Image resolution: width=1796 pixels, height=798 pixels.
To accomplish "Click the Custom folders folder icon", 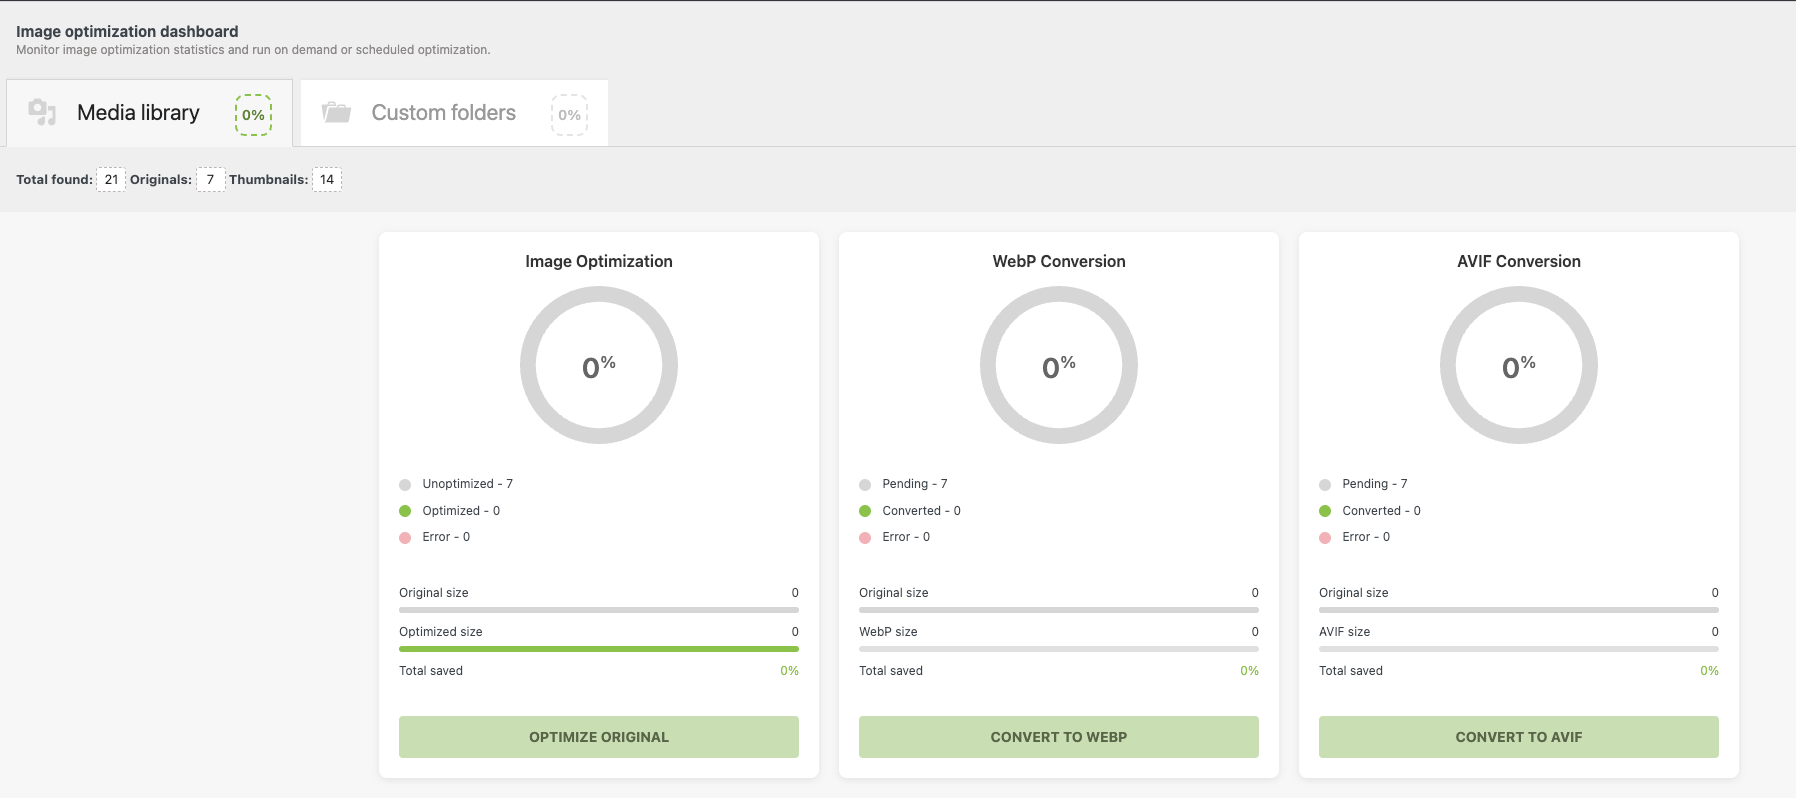I will coord(336,112).
